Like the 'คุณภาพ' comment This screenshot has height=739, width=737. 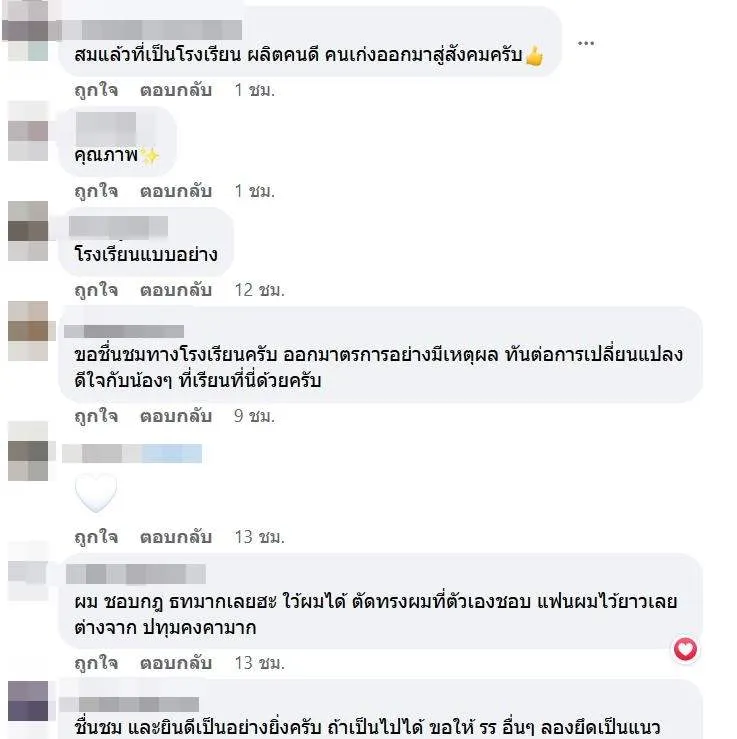(96, 191)
